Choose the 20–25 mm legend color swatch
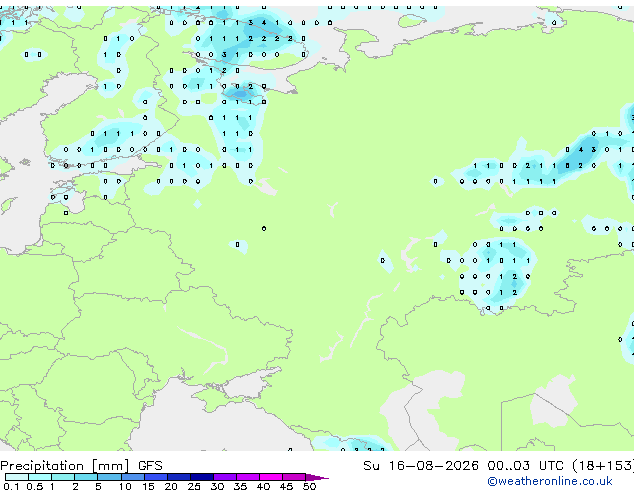The width and height of the screenshot is (634, 490). (179, 477)
